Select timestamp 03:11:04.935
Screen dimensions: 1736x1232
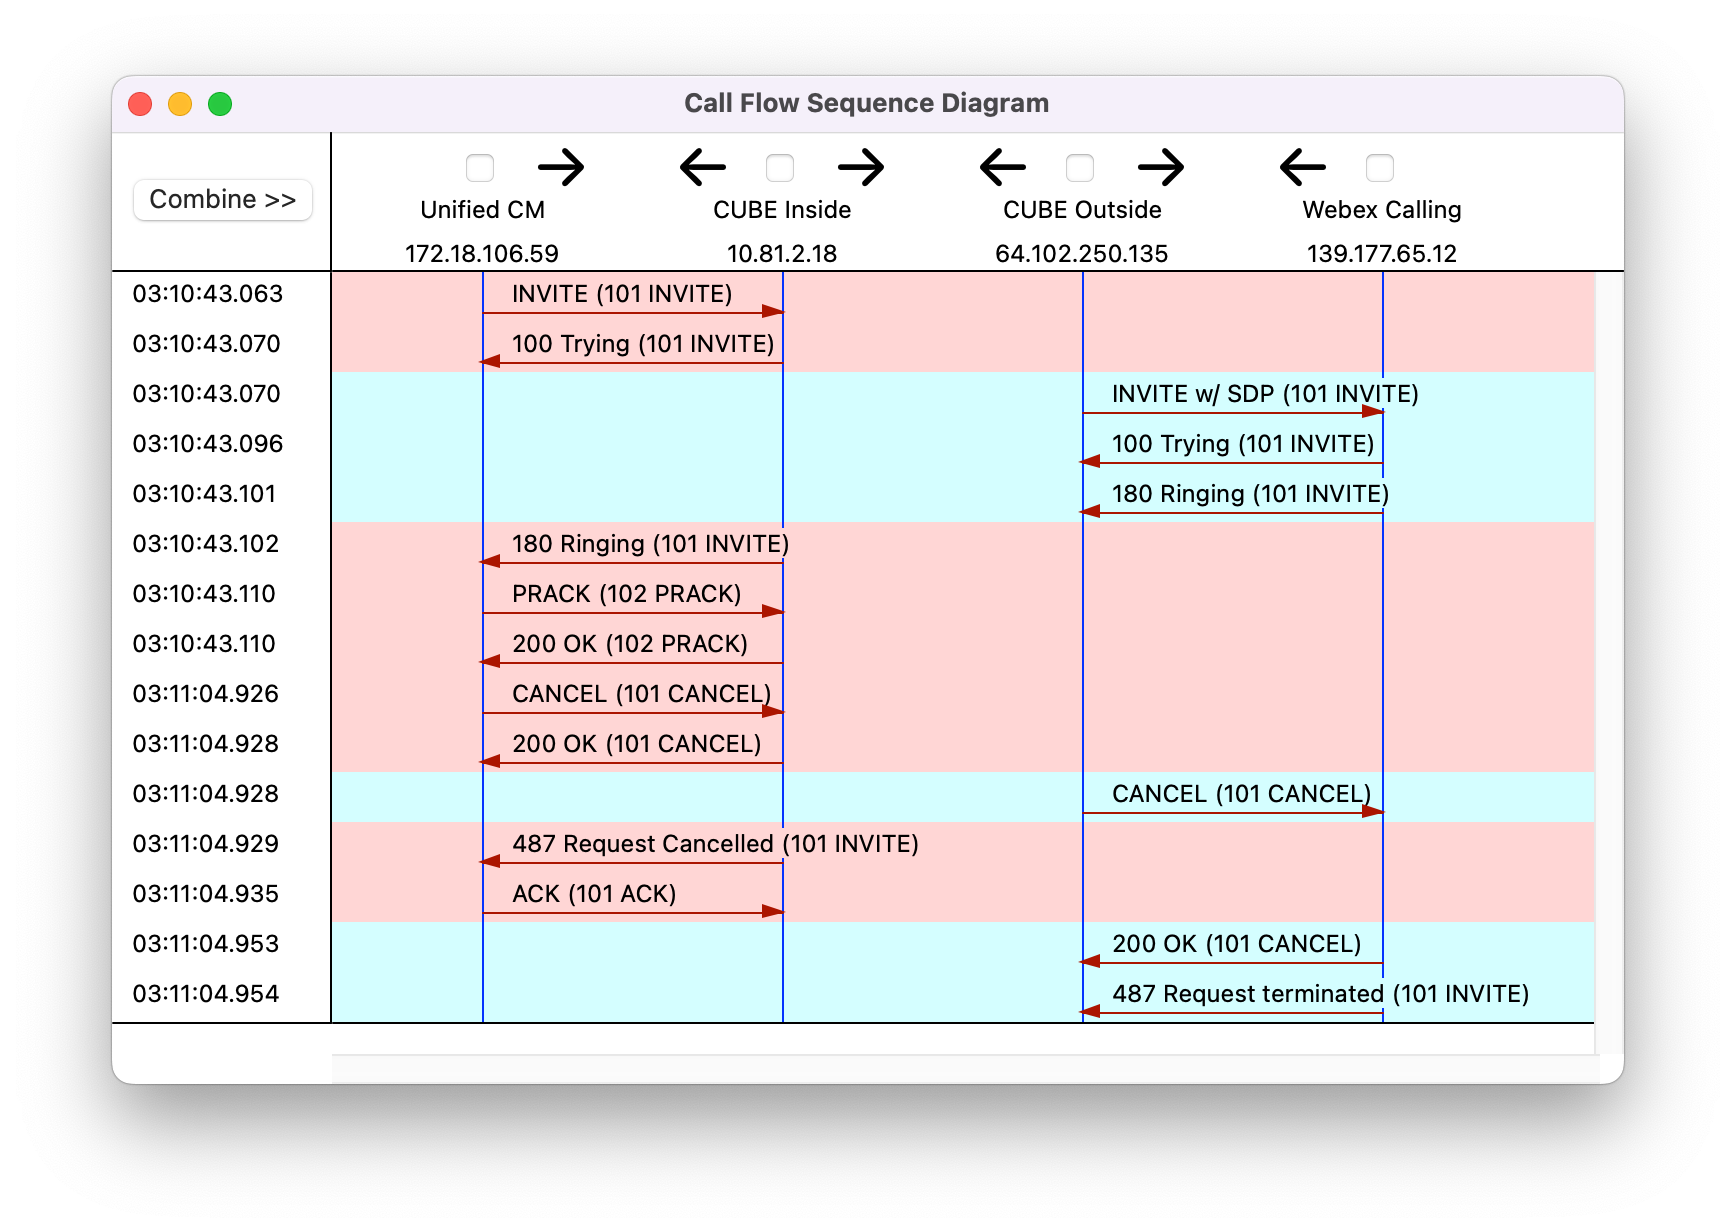coord(206,894)
